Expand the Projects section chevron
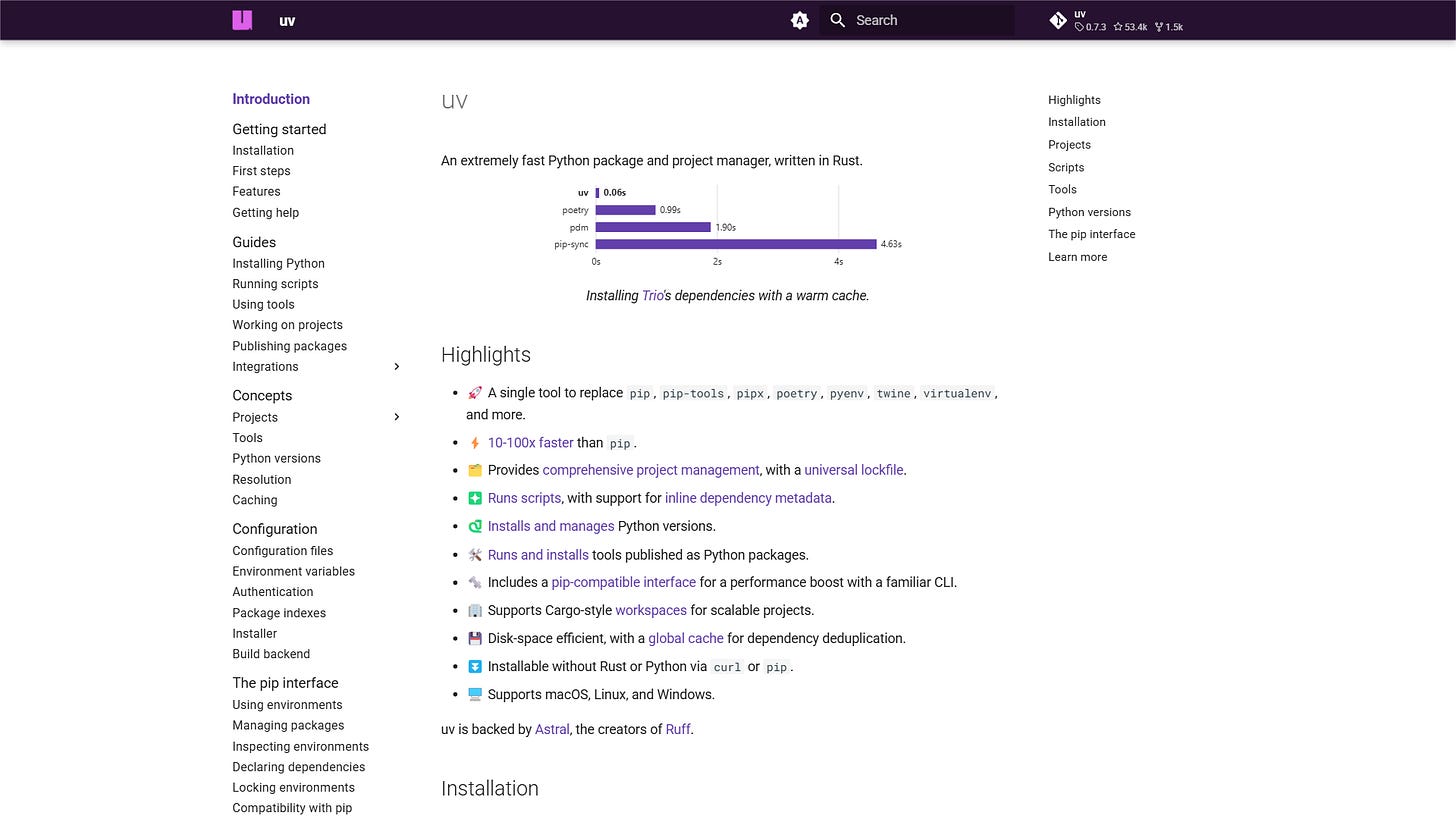1456x819 pixels. click(396, 417)
